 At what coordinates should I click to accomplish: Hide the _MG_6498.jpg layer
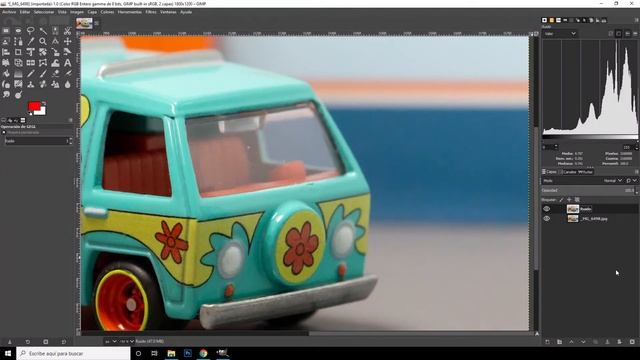tap(547, 218)
